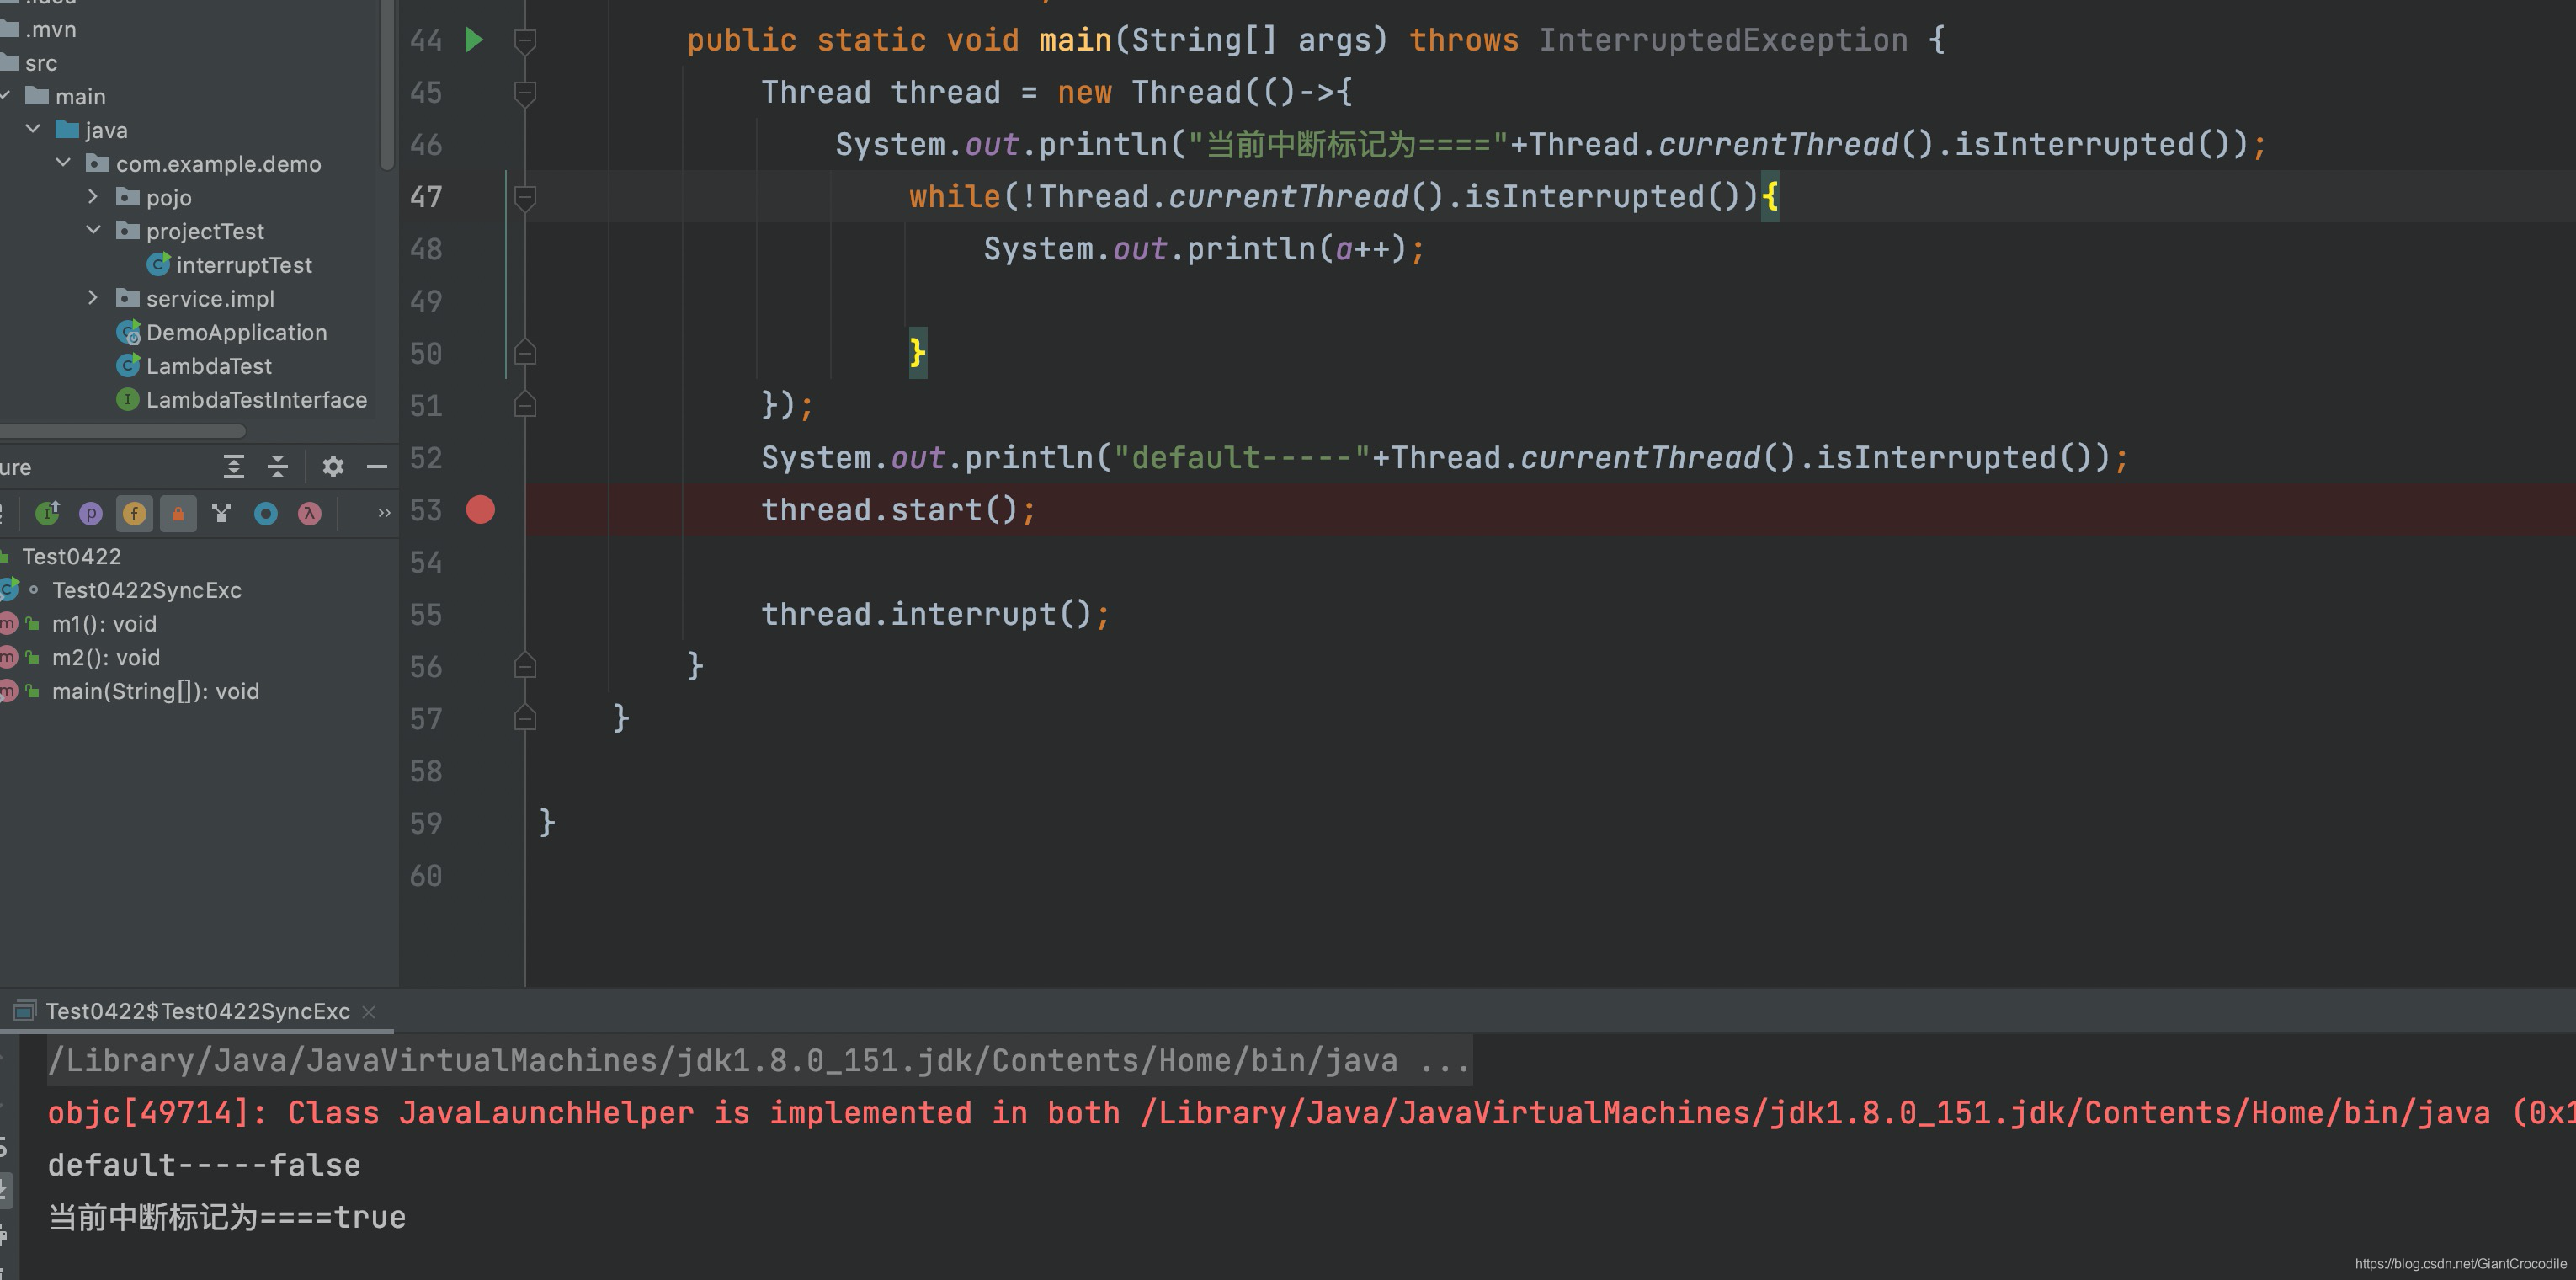Click line number 48 in gutter
The image size is (2576, 1280).
[x=426, y=249]
